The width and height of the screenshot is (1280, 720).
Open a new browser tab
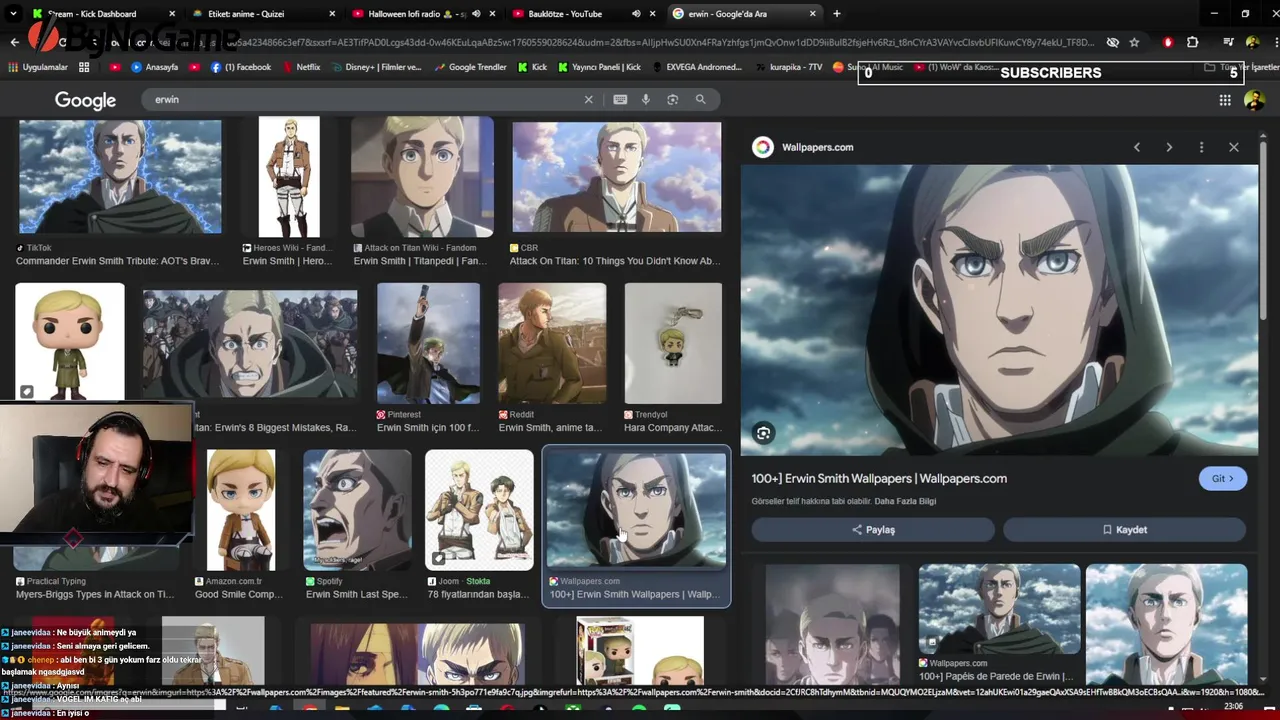pos(836,14)
